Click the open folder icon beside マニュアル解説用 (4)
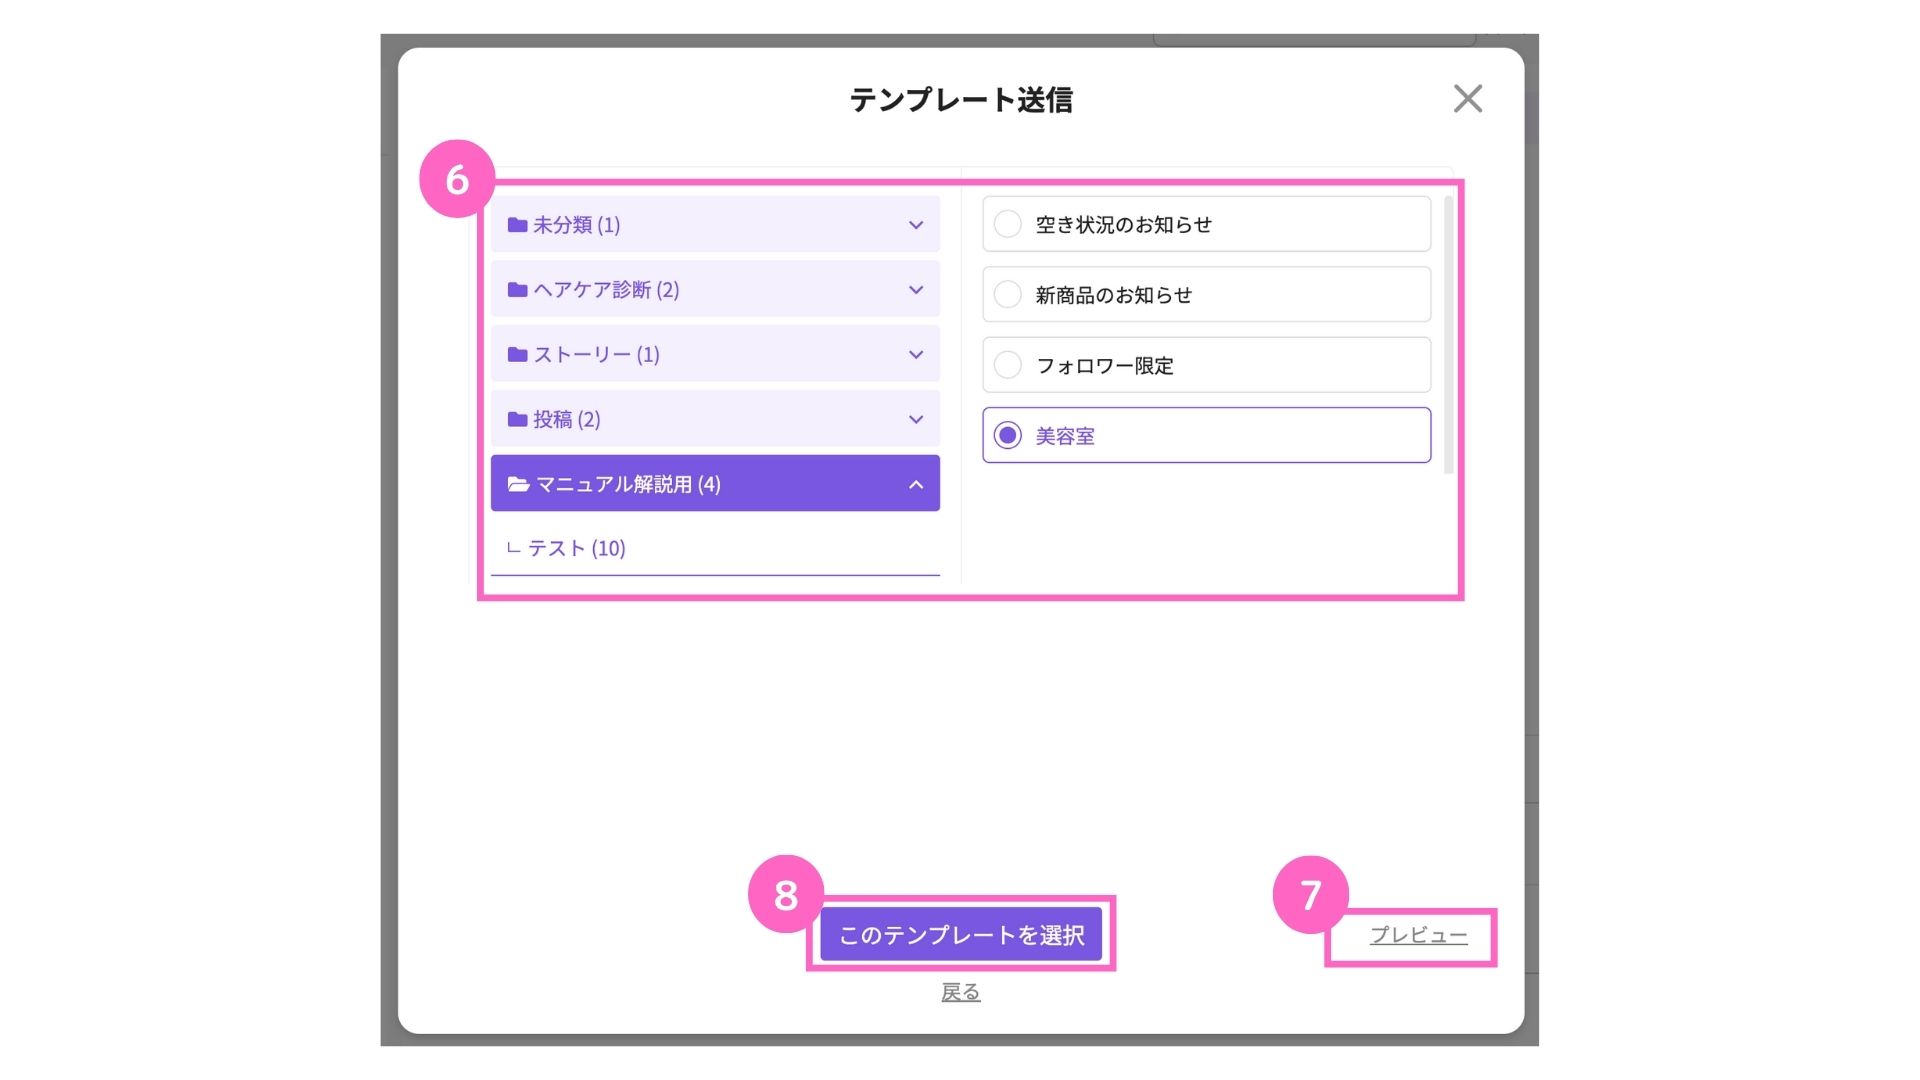This screenshot has width=1920, height=1080. point(518,484)
